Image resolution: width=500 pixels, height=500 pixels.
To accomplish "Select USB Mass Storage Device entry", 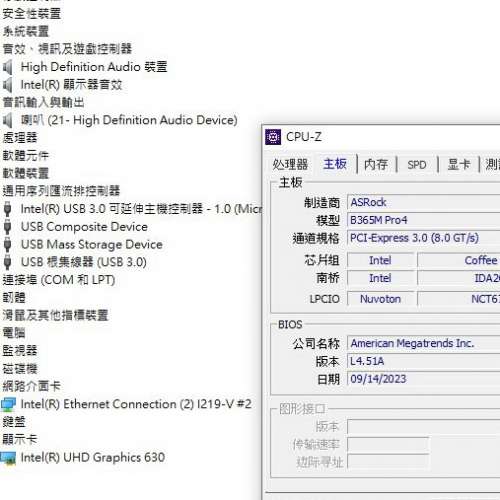I will coord(92,244).
